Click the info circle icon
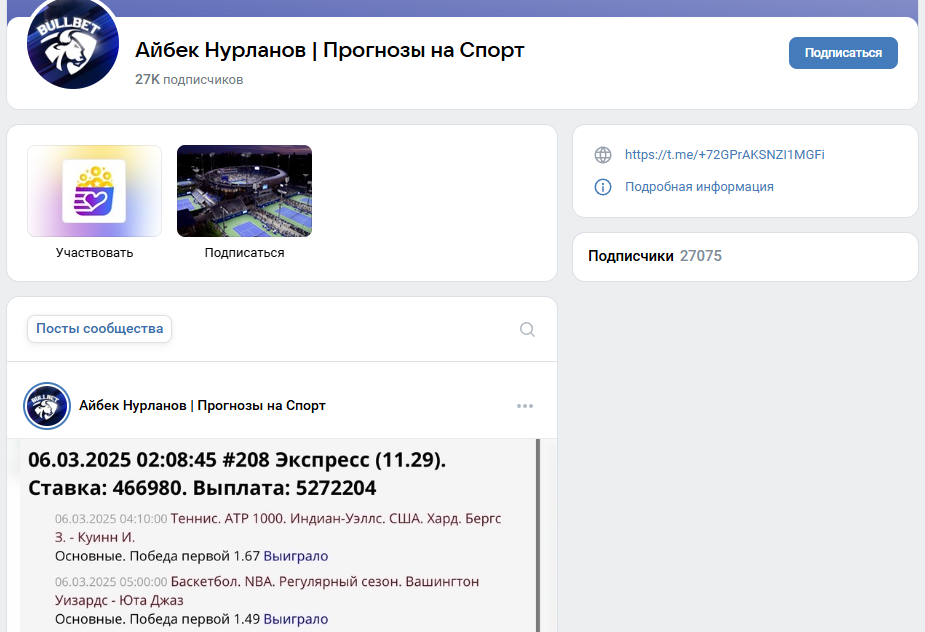This screenshot has width=925, height=632. point(602,187)
